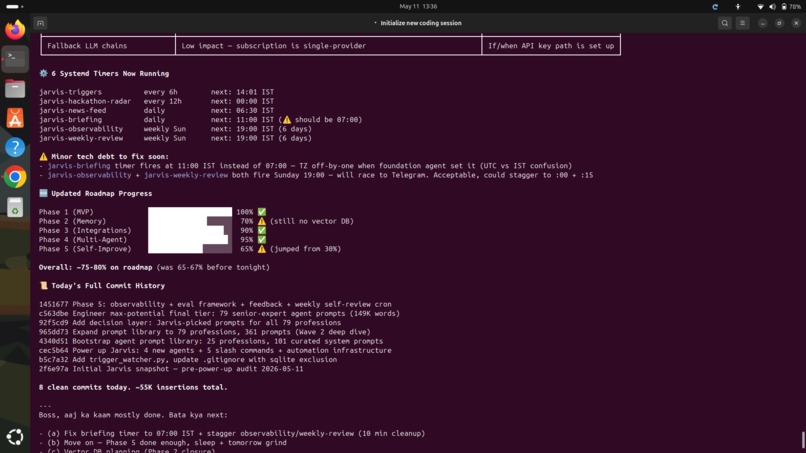Click commit line '92f5cd9 Add decision layer'

tap(190, 323)
